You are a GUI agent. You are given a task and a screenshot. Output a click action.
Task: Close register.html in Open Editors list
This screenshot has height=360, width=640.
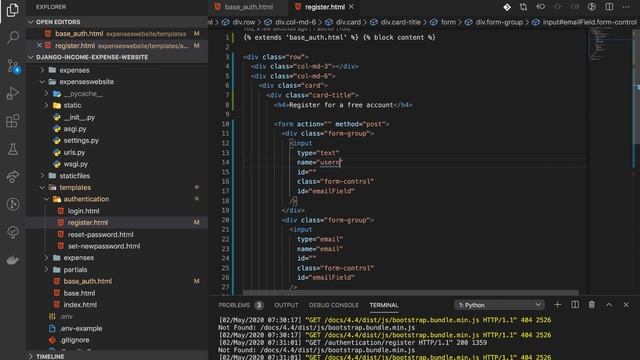tap(39, 45)
